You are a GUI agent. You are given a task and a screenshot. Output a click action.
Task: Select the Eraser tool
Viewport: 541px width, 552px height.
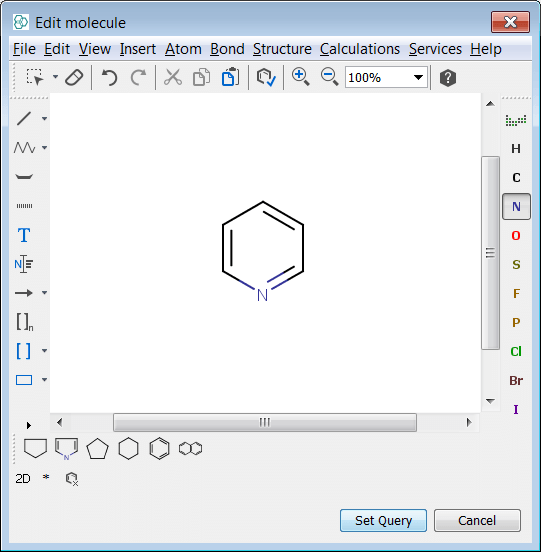74,77
